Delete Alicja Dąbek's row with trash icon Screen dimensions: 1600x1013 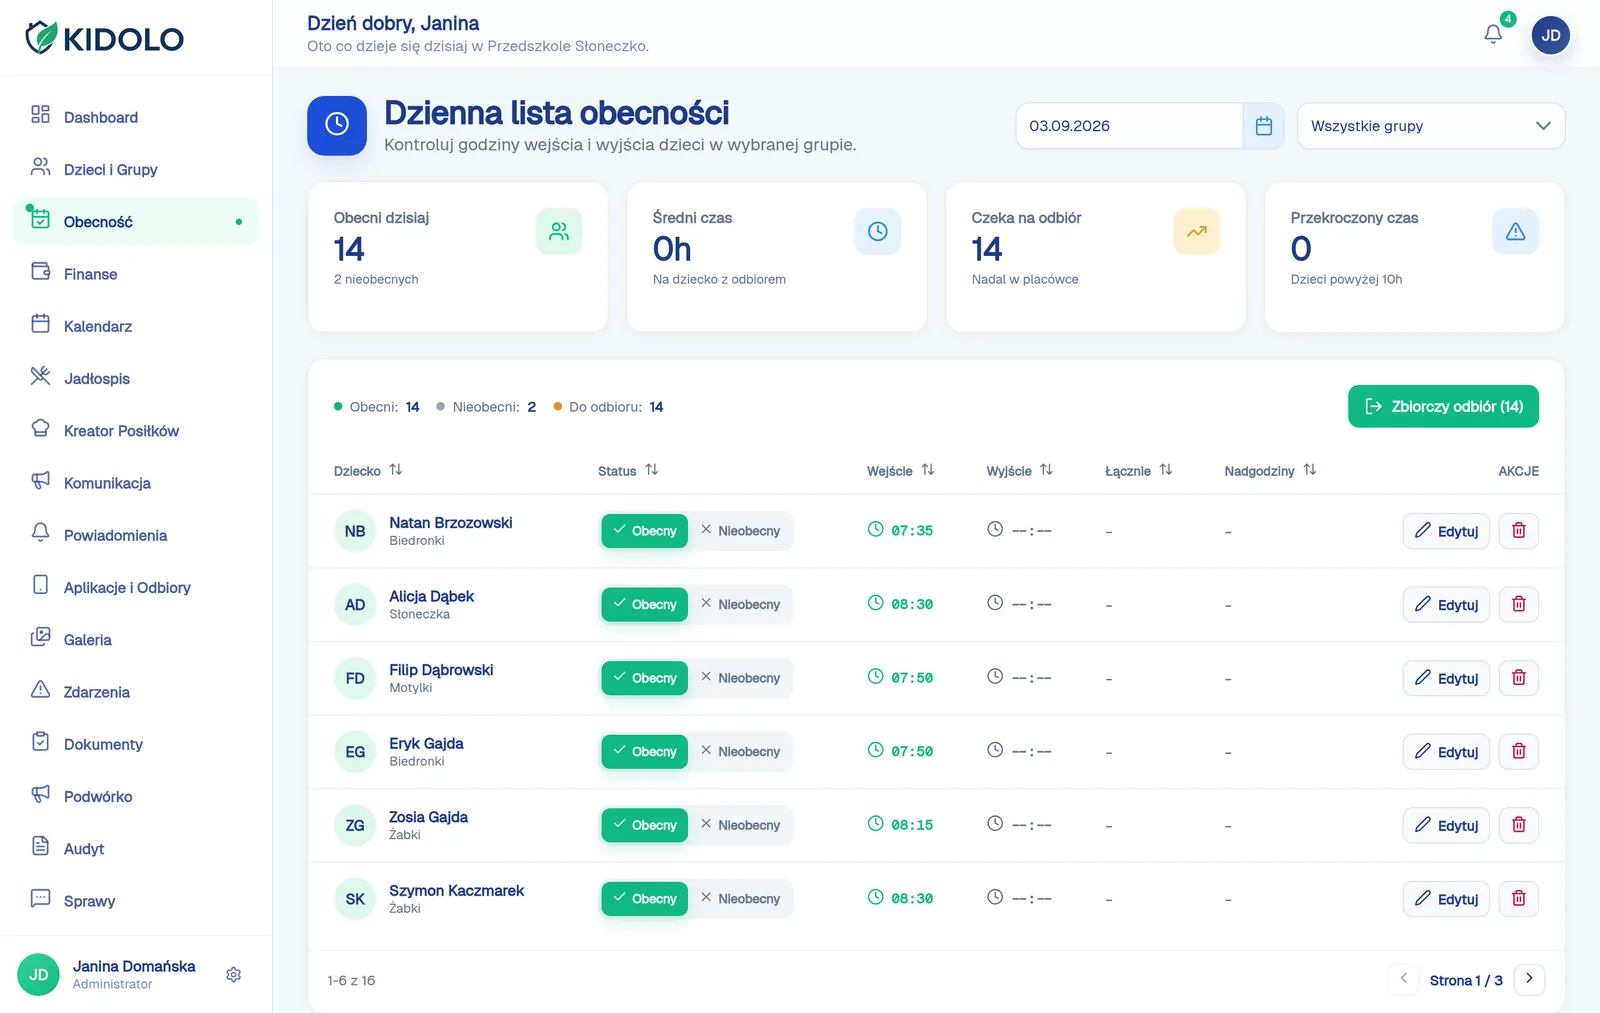1518,604
